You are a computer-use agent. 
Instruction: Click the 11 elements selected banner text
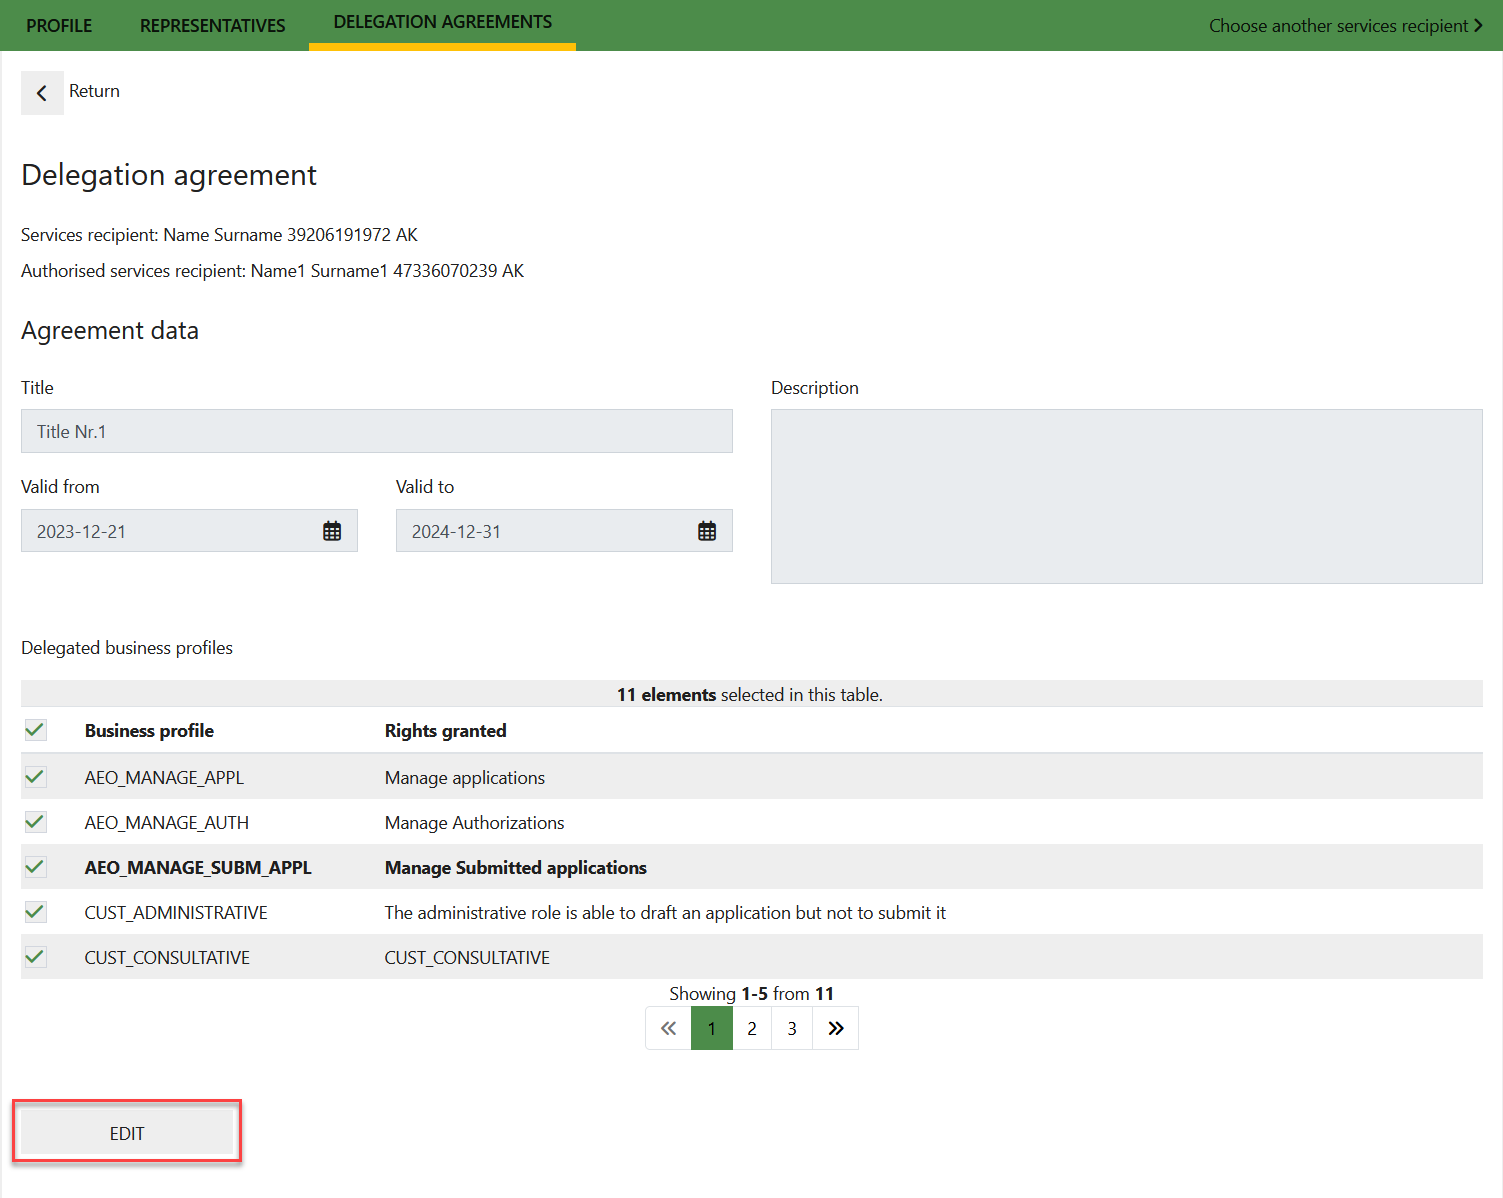click(750, 694)
